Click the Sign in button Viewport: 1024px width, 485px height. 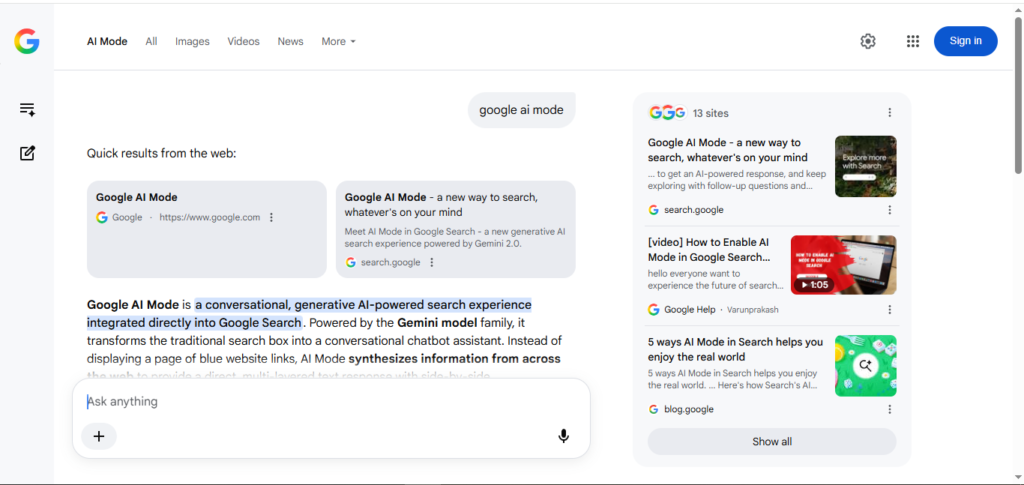click(x=965, y=41)
